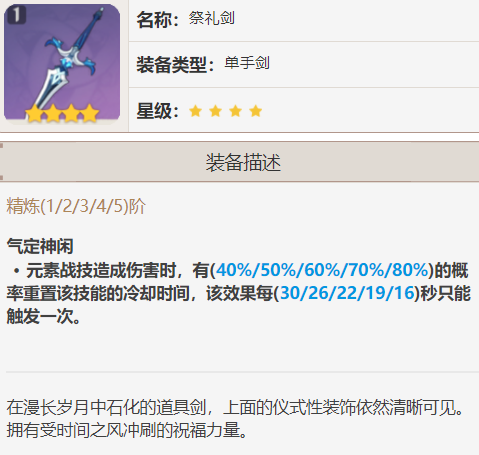Screen dimensions: 479x455
Task: Click the lore line 拥有受时间之风冲刷的祝福力量
Action: (127, 430)
